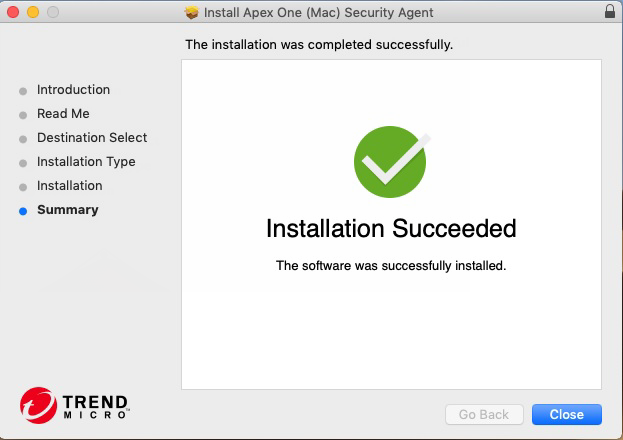Click the lock icon in title bar
Viewport: 623px width, 440px height.
click(x=610, y=12)
